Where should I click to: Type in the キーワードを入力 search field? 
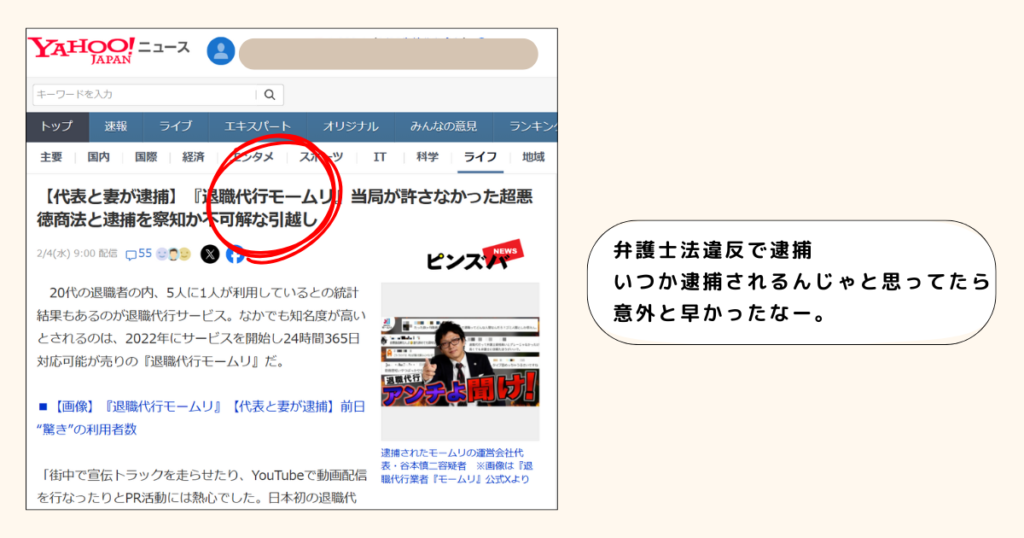(144, 95)
